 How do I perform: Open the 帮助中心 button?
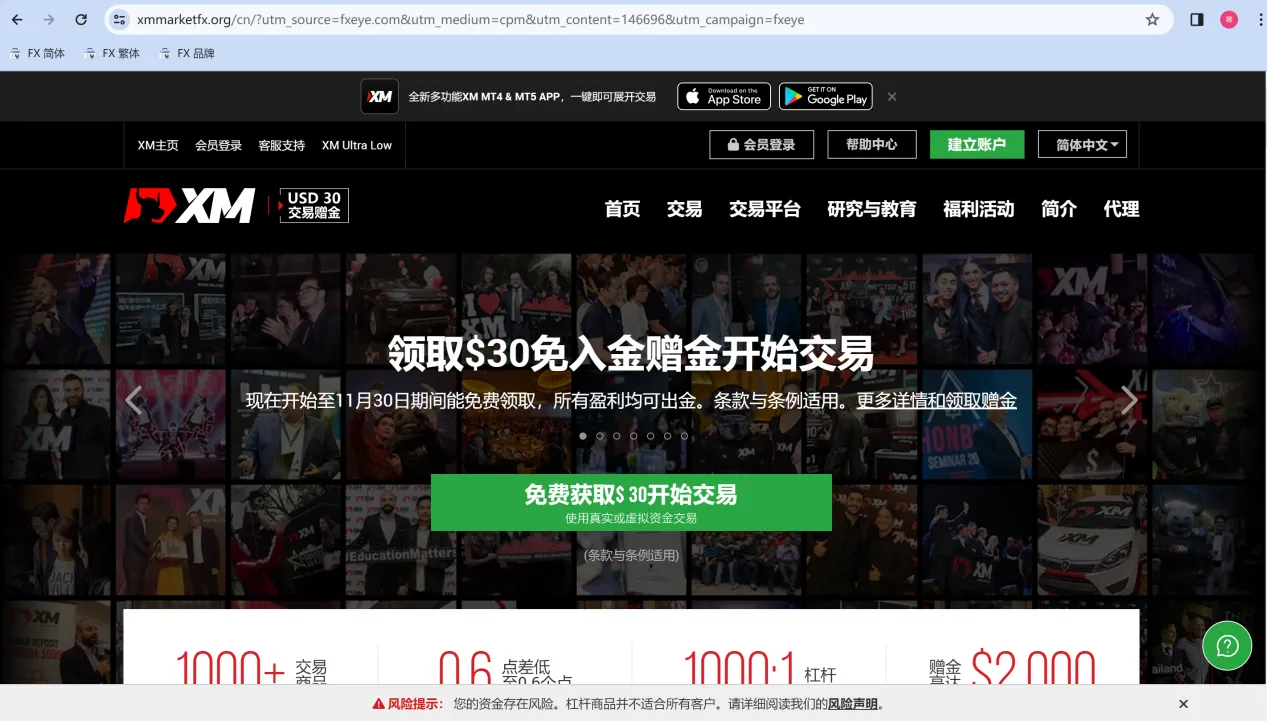872,145
